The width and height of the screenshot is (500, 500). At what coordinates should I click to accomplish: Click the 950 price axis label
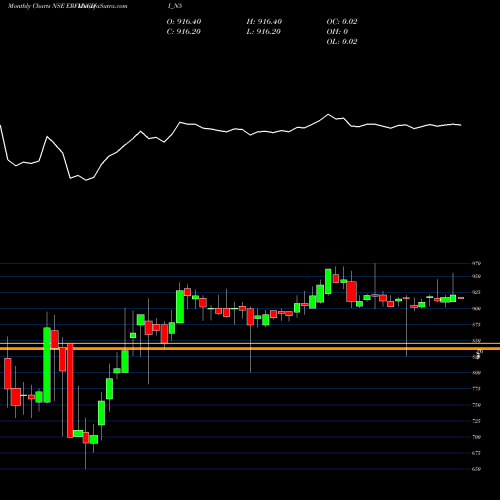tap(476, 276)
